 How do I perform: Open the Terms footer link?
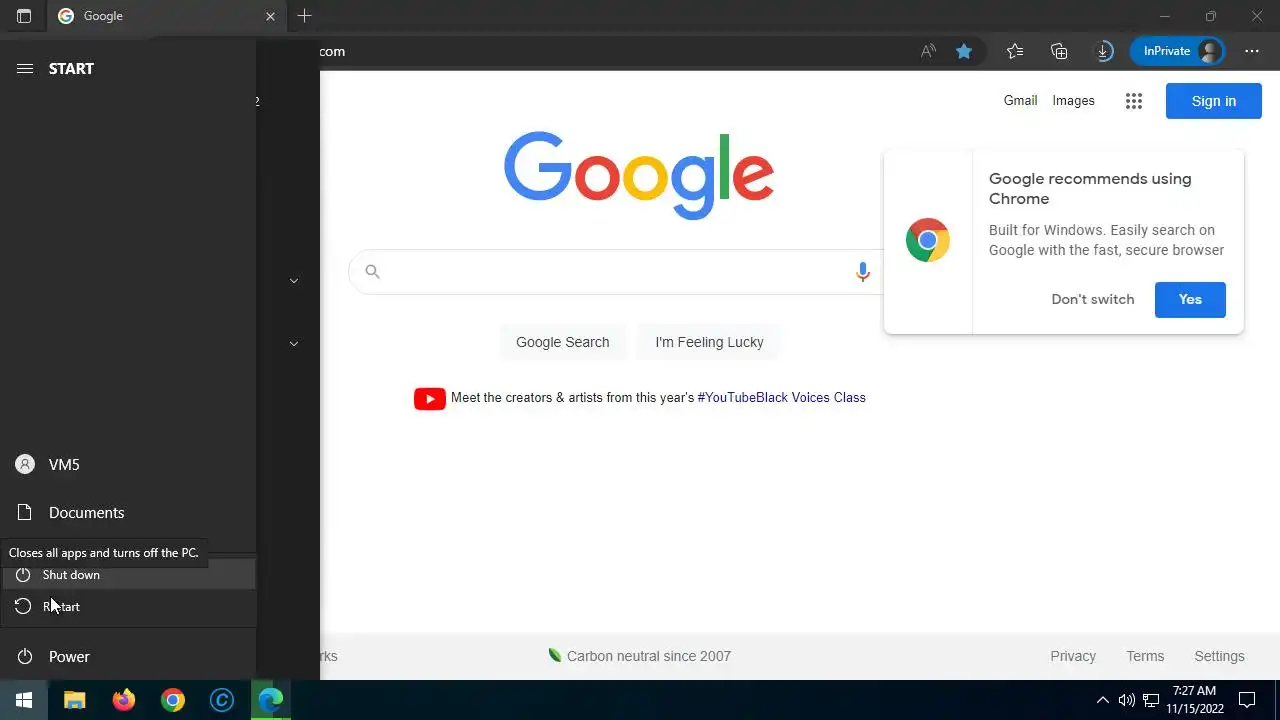click(1145, 656)
